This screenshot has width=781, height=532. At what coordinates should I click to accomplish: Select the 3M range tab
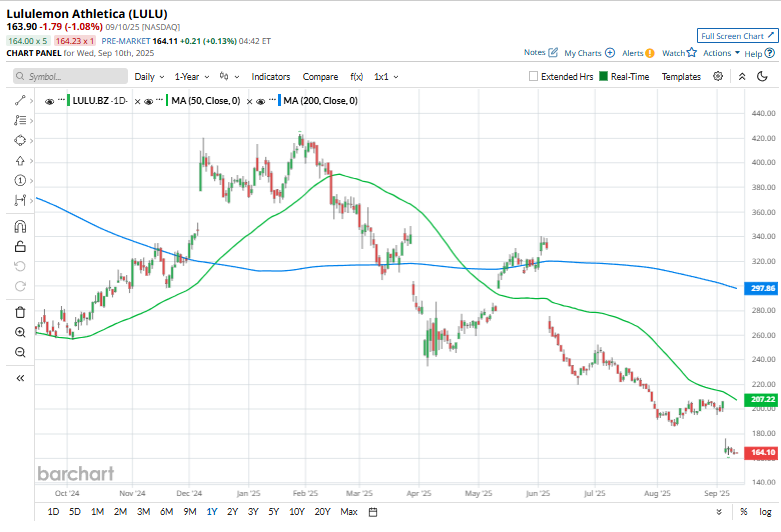pos(143,512)
